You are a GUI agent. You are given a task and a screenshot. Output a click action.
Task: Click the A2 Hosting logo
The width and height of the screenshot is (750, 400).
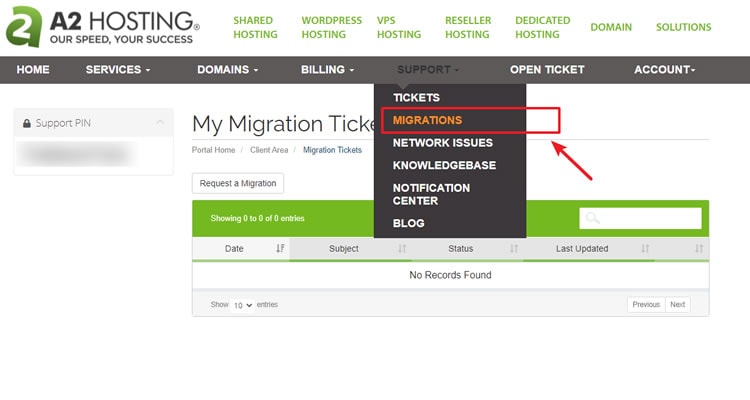[102, 27]
